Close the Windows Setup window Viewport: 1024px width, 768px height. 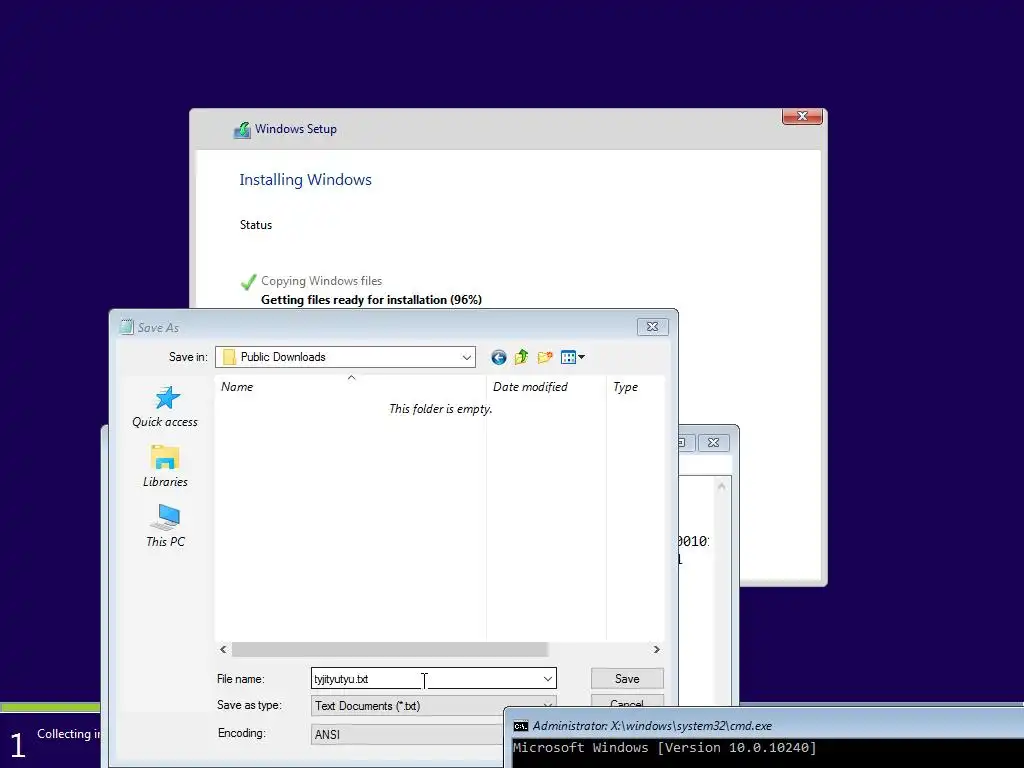click(802, 116)
